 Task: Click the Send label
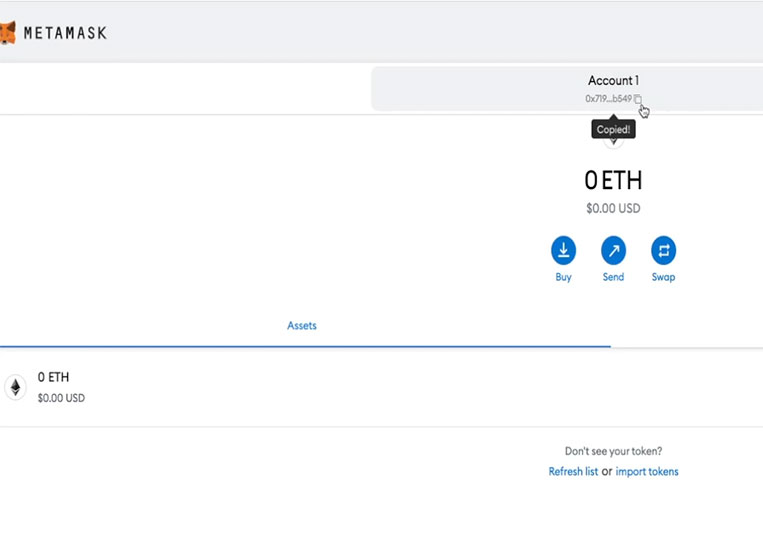613,277
